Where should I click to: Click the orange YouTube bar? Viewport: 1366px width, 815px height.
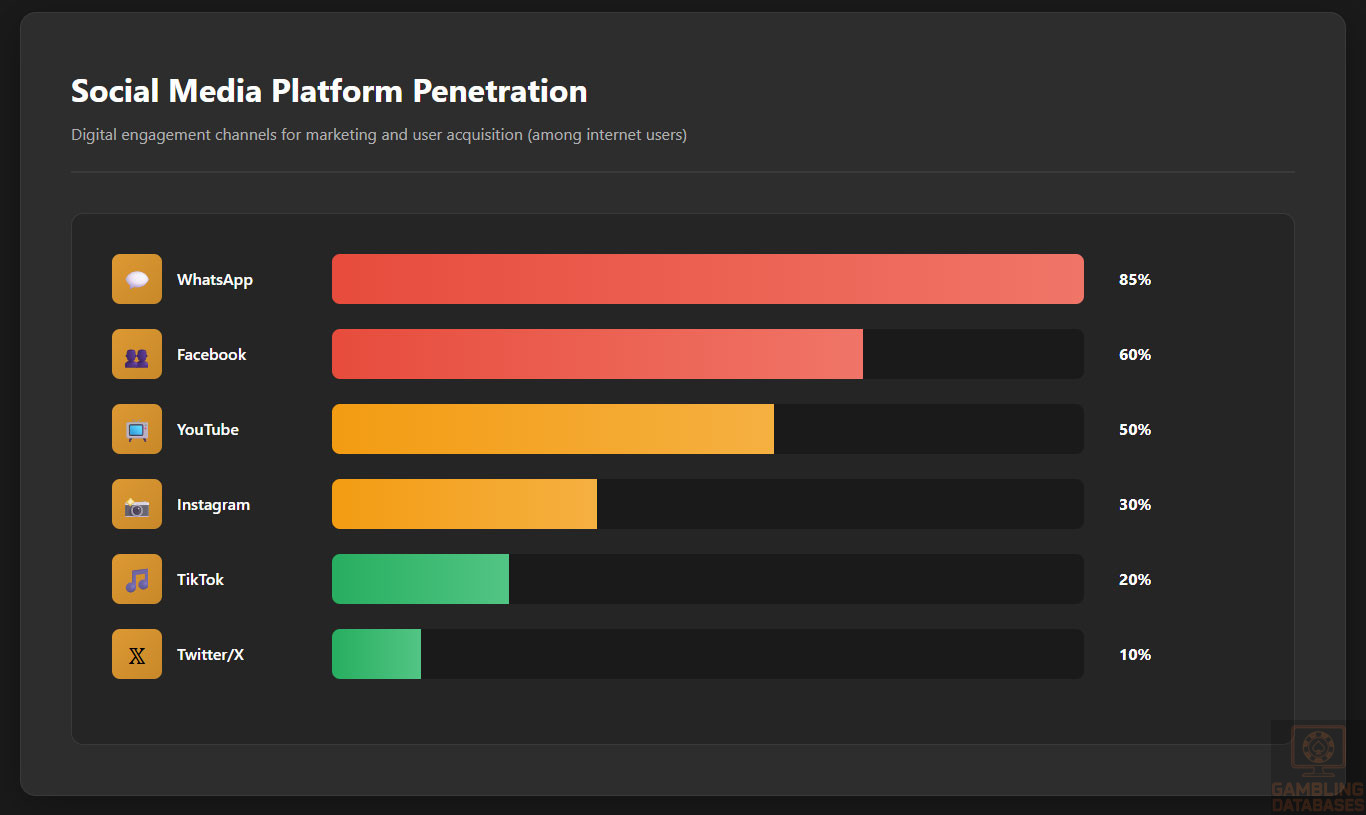(x=552, y=429)
